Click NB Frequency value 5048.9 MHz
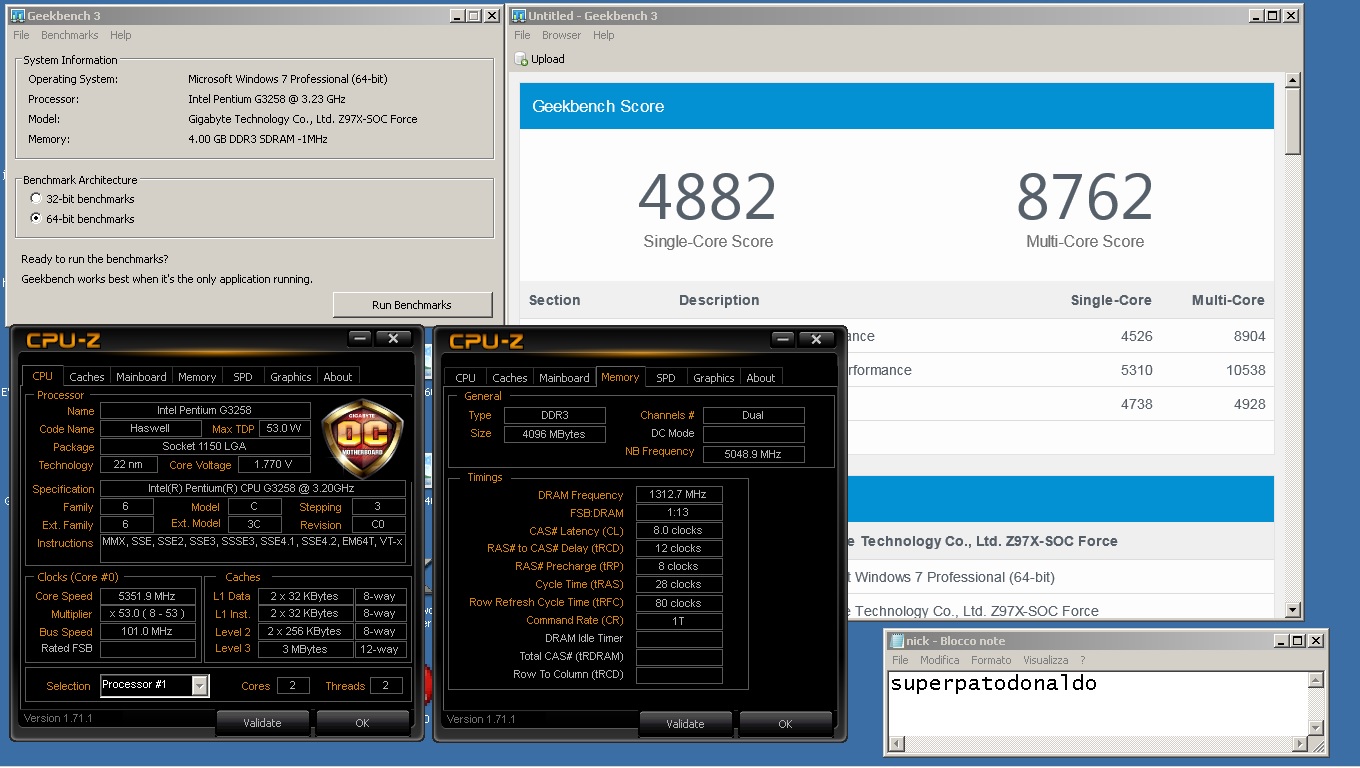The height and width of the screenshot is (768, 1360). (754, 454)
